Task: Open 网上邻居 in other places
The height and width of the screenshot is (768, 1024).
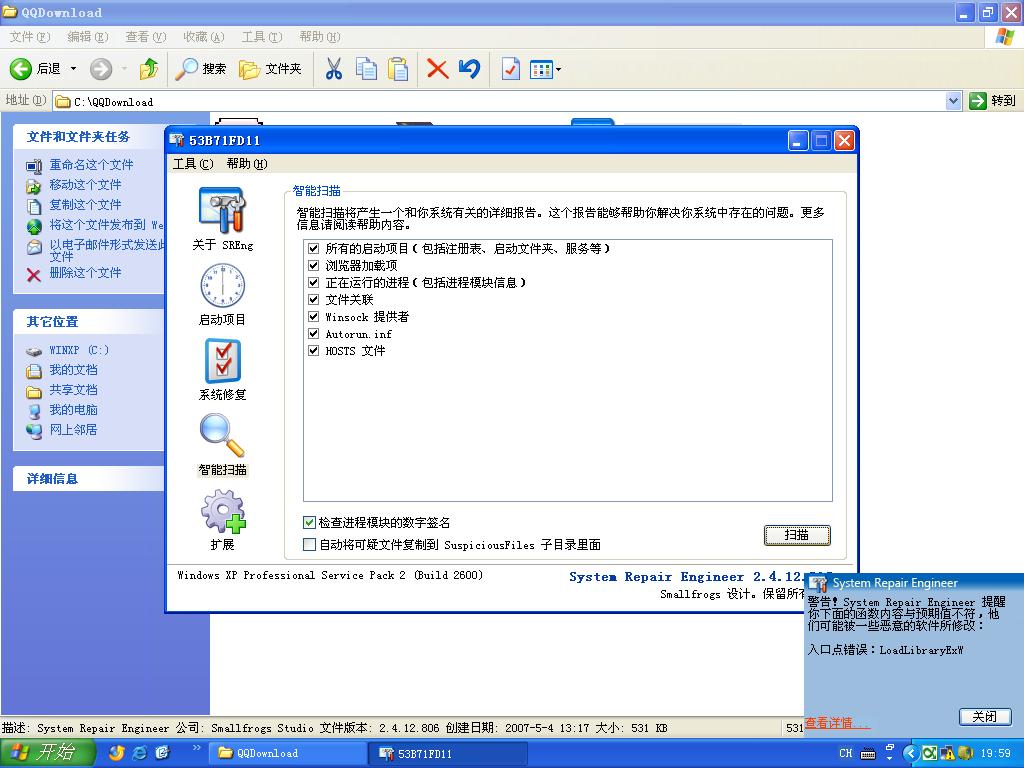Action: tap(73, 430)
